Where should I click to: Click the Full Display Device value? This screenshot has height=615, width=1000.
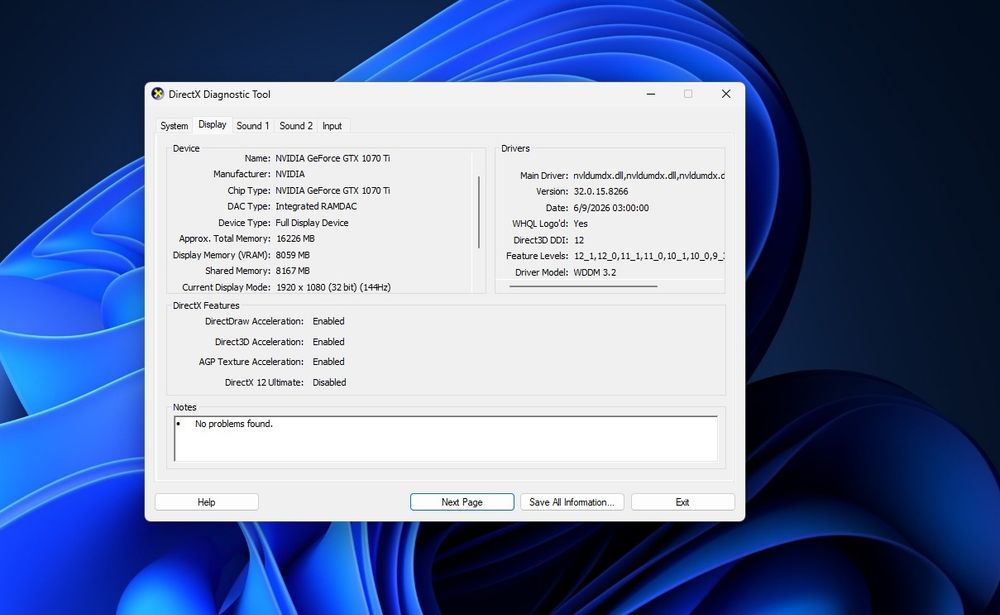pyautogui.click(x=312, y=223)
